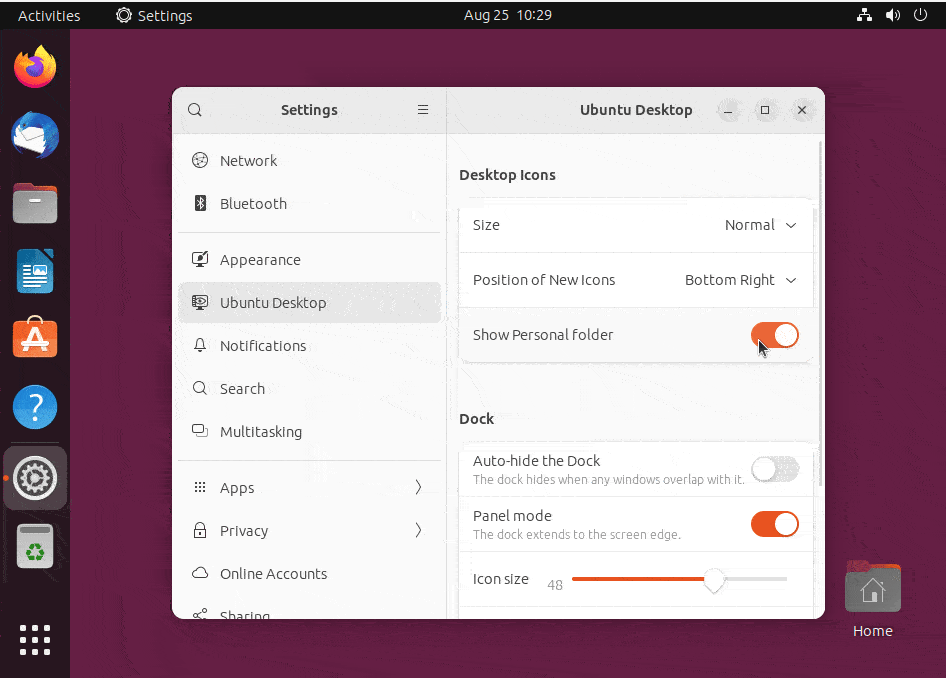The width and height of the screenshot is (946, 678).
Task: Open the Size dropdown showing Normal
Action: pos(761,225)
